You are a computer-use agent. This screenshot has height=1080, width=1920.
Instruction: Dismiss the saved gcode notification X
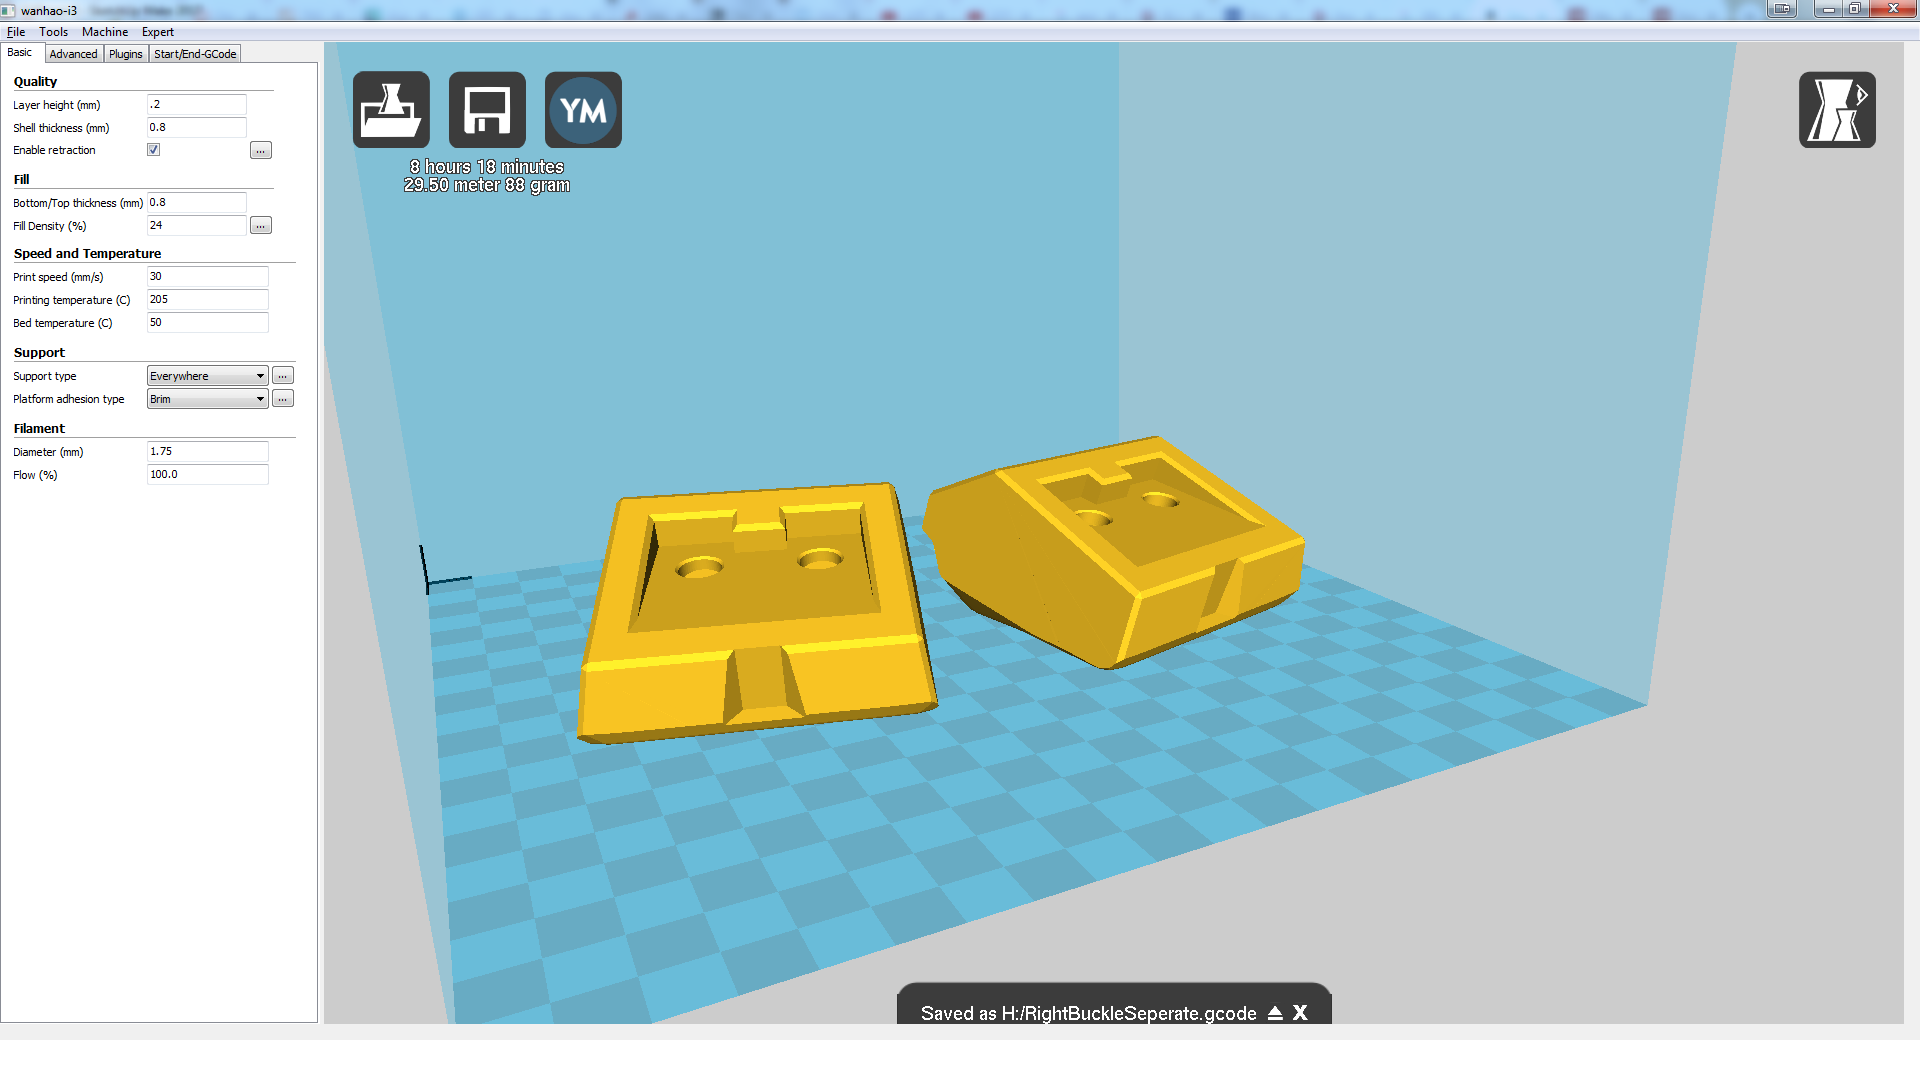[x=1300, y=1013]
